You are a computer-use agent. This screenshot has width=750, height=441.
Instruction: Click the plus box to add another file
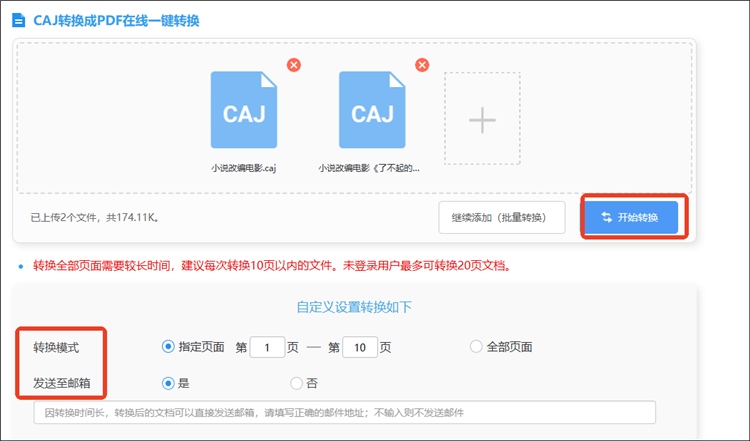[482, 119]
